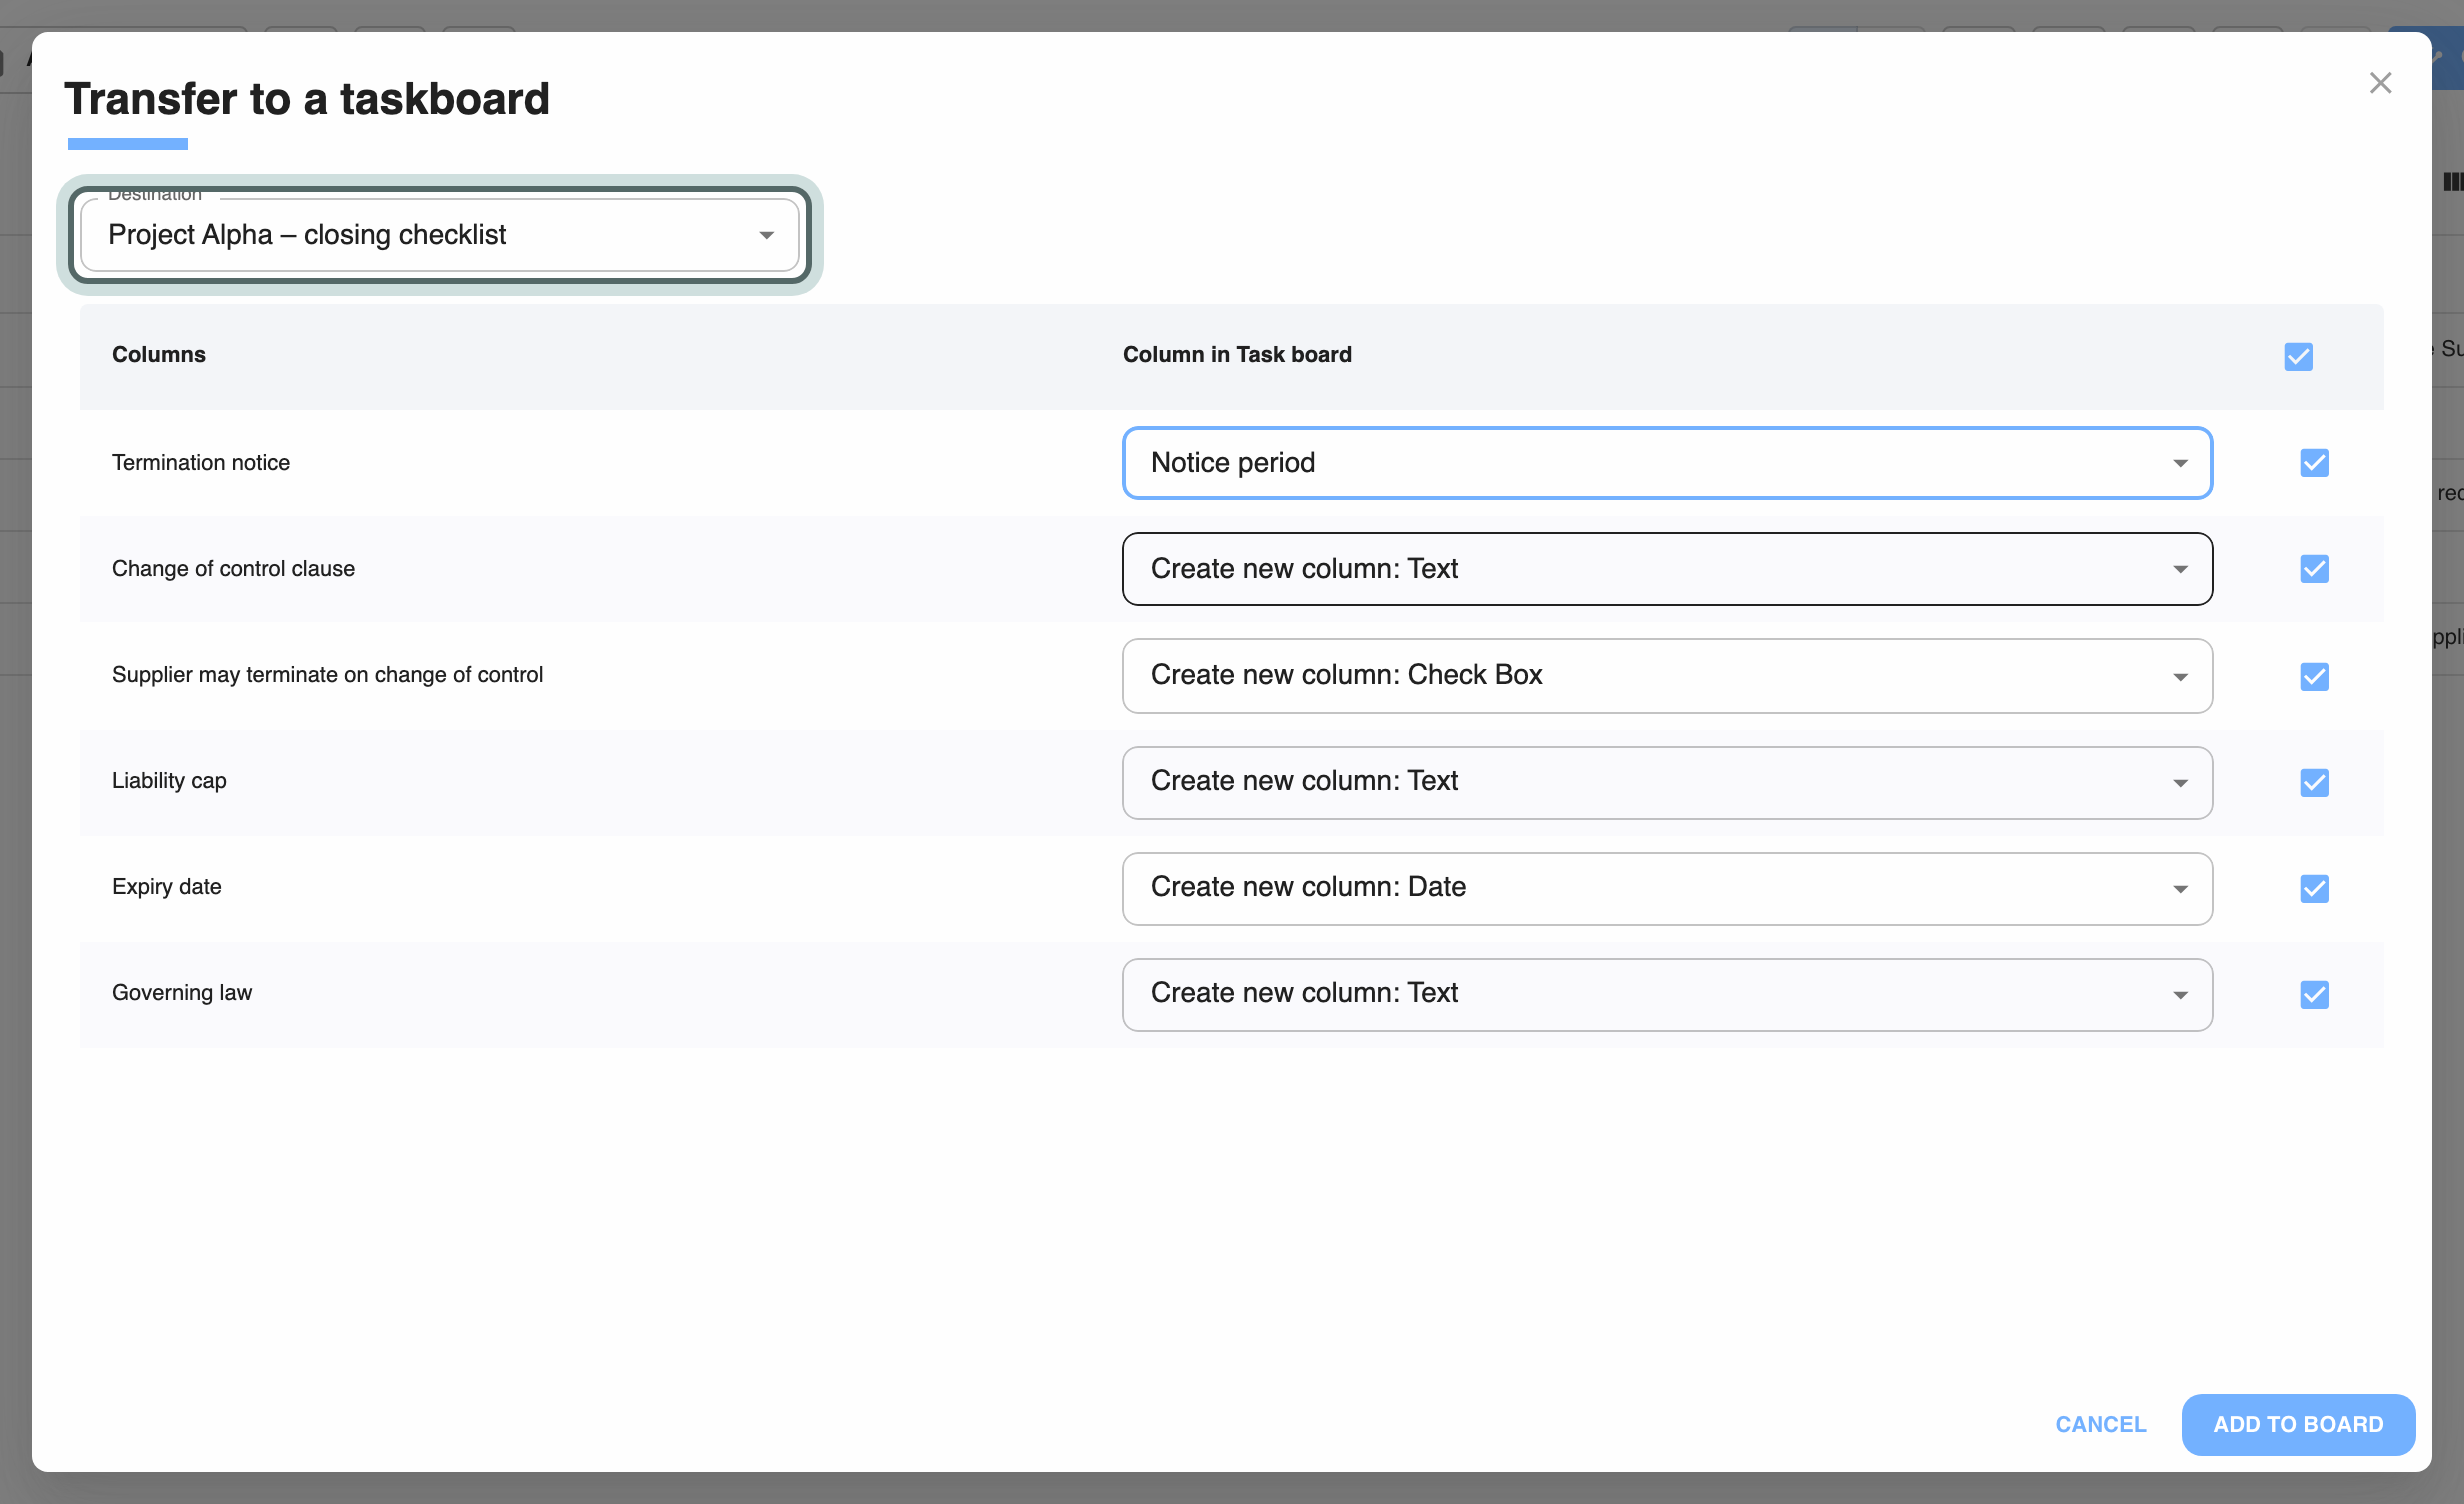Uncheck the Expiry date checkbox
This screenshot has width=2464, height=1504.
2314,888
